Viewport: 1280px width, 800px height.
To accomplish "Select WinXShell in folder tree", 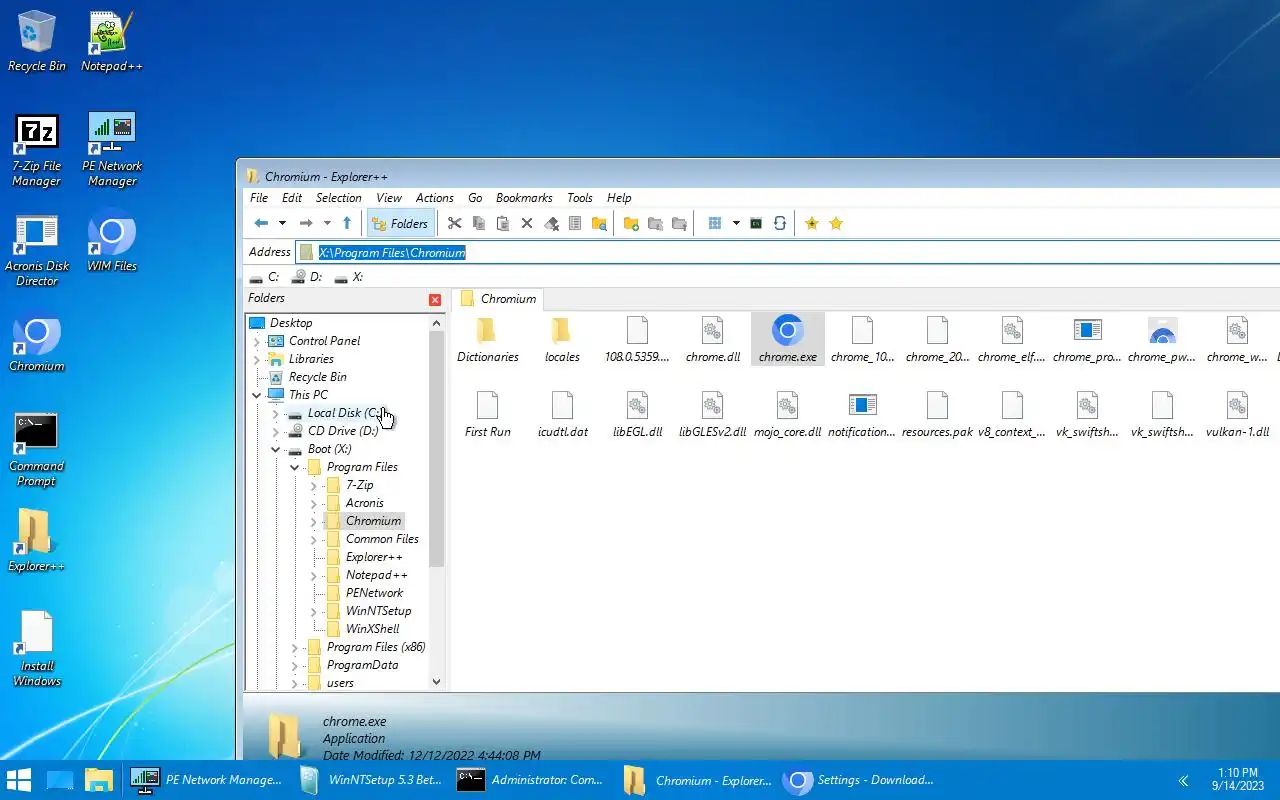I will [x=372, y=629].
